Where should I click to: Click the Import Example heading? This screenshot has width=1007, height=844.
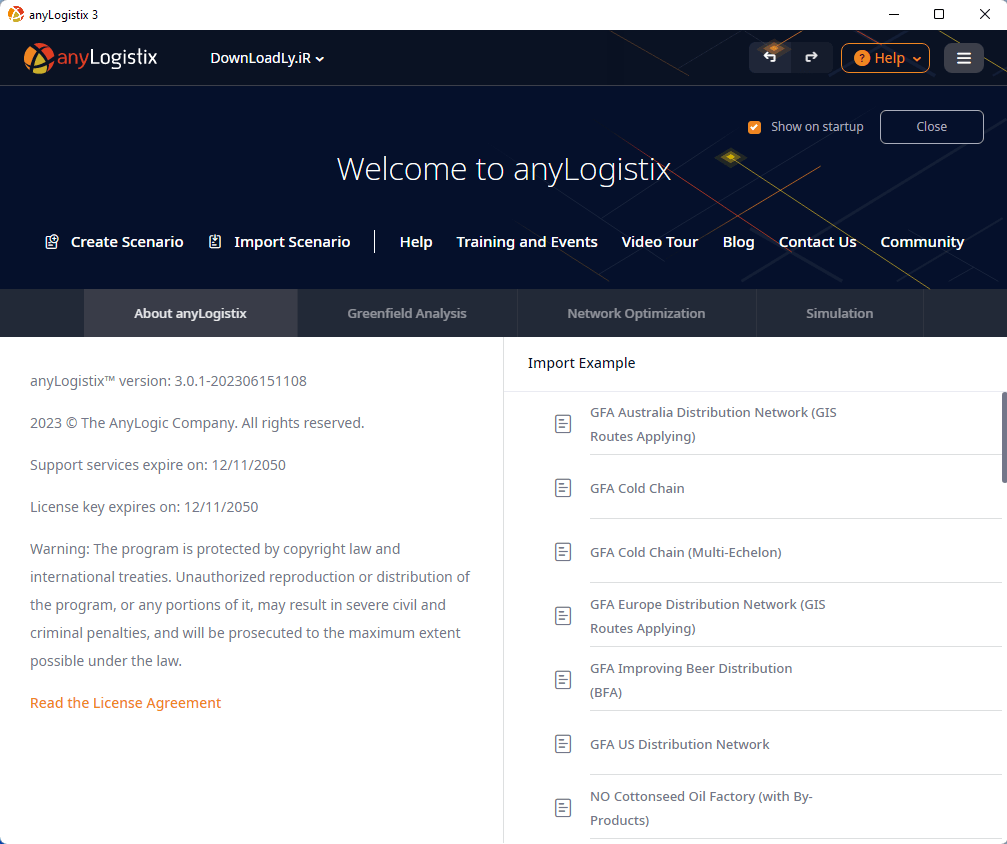pyautogui.click(x=581, y=363)
